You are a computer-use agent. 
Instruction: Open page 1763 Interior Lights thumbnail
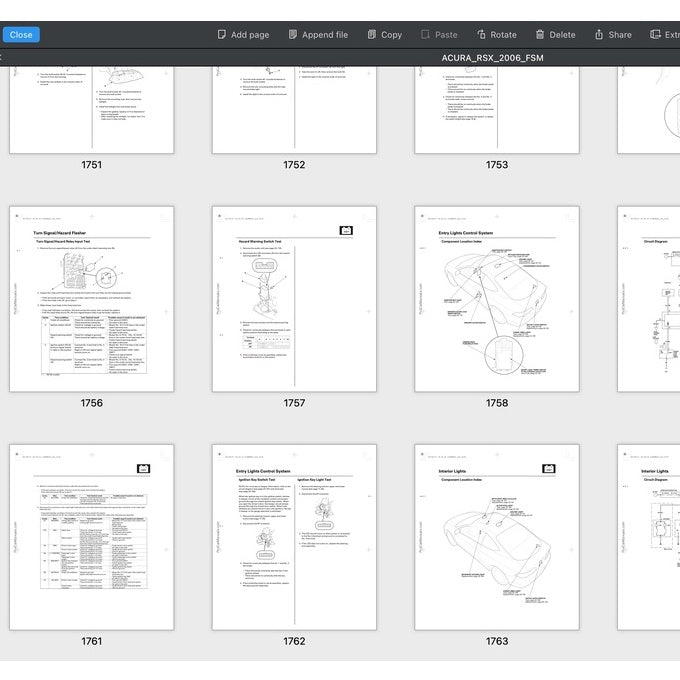tap(496, 537)
